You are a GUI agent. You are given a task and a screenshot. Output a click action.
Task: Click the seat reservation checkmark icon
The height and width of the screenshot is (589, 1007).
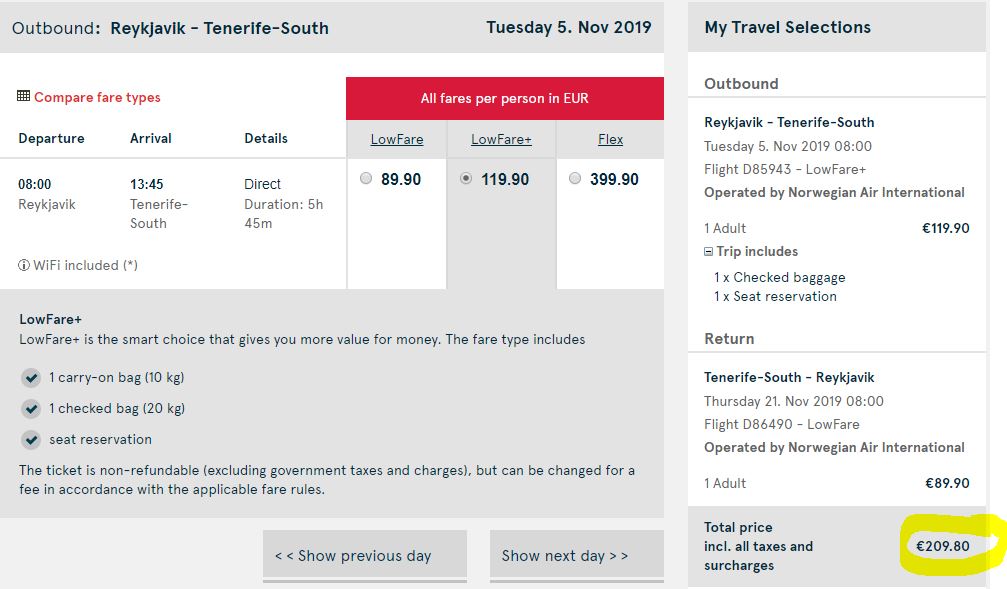click(x=31, y=440)
